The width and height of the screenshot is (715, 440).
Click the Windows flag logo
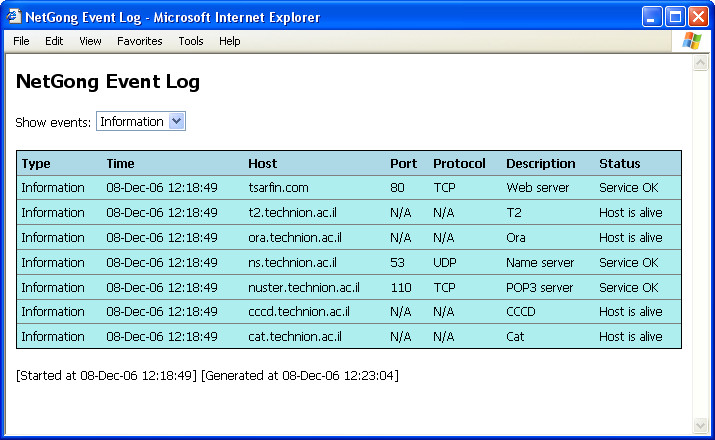pos(692,41)
